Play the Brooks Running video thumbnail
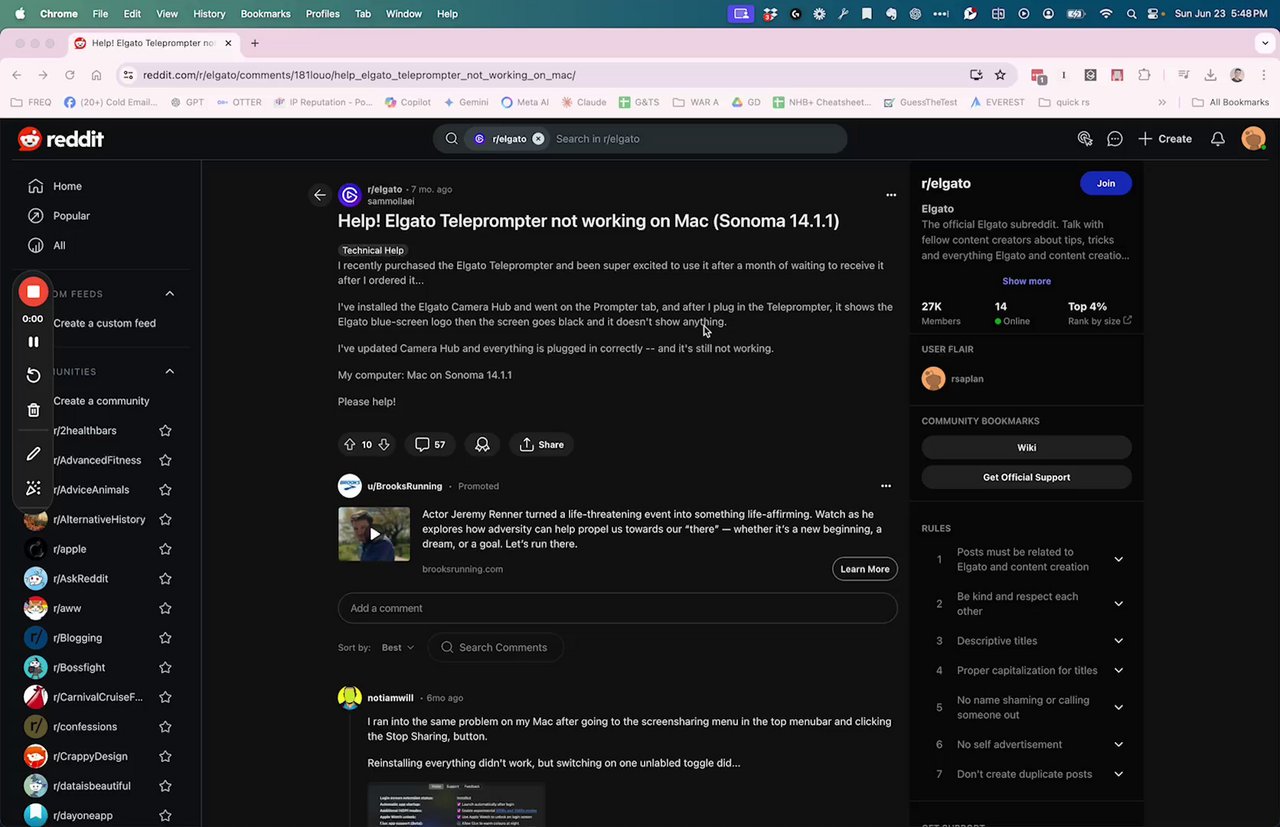The height and width of the screenshot is (827, 1280). click(374, 534)
